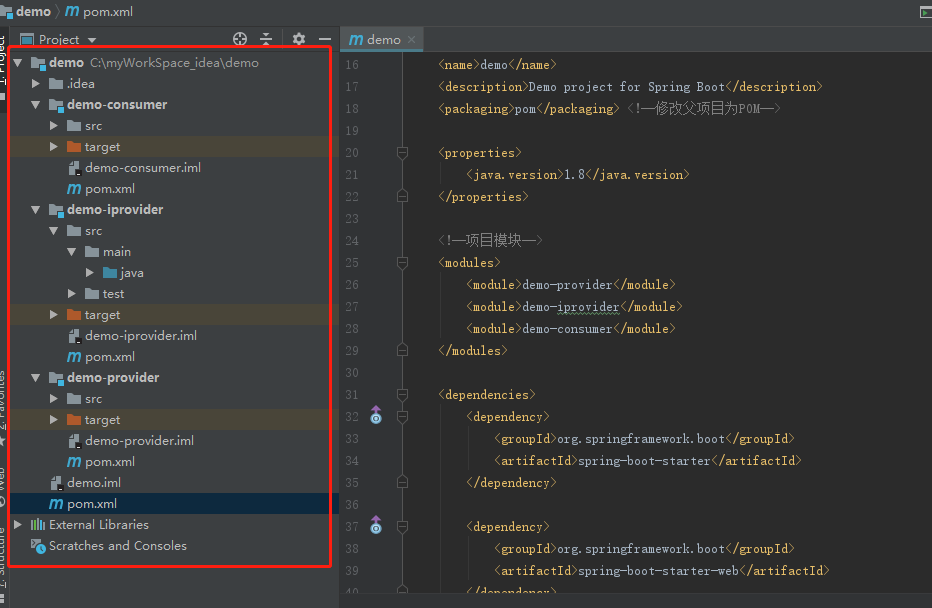
Task: Click the demo-consumer module folder icon
Action: (56, 105)
